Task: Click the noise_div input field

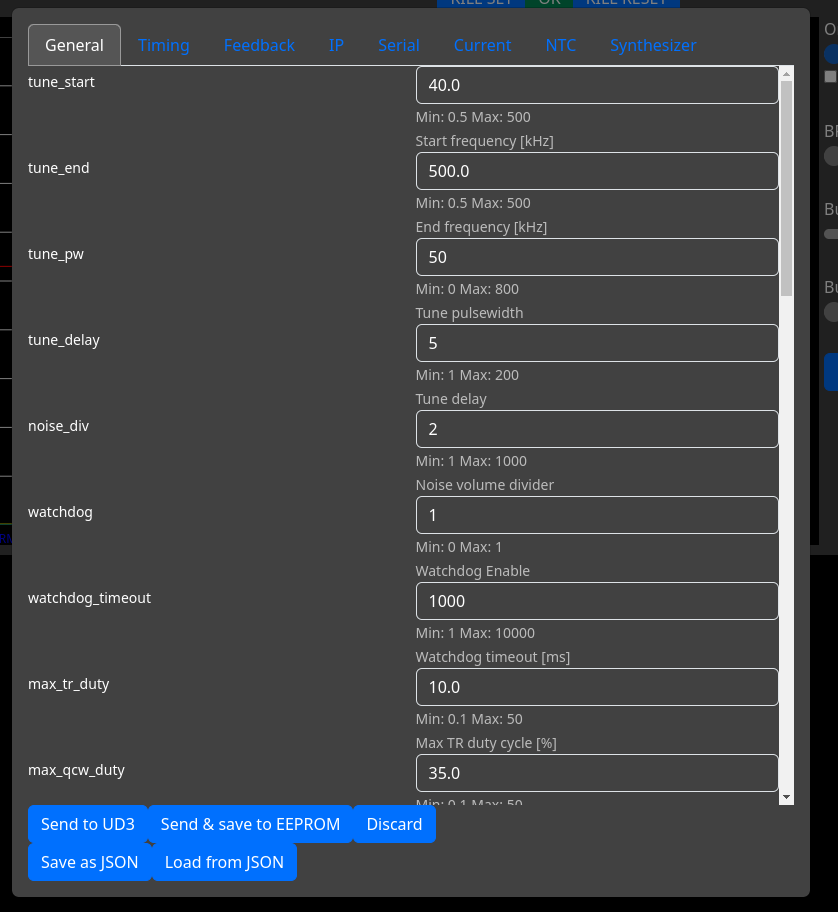Action: coord(597,429)
